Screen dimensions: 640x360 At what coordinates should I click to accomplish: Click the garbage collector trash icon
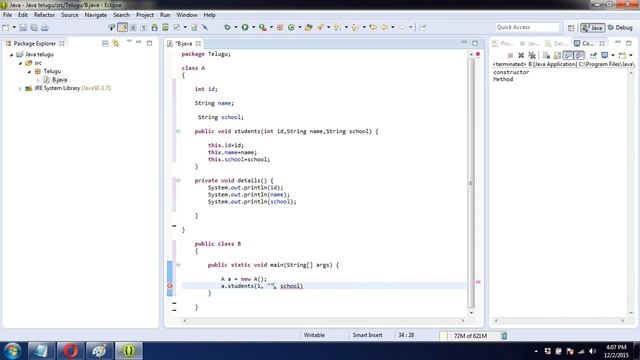coord(504,336)
